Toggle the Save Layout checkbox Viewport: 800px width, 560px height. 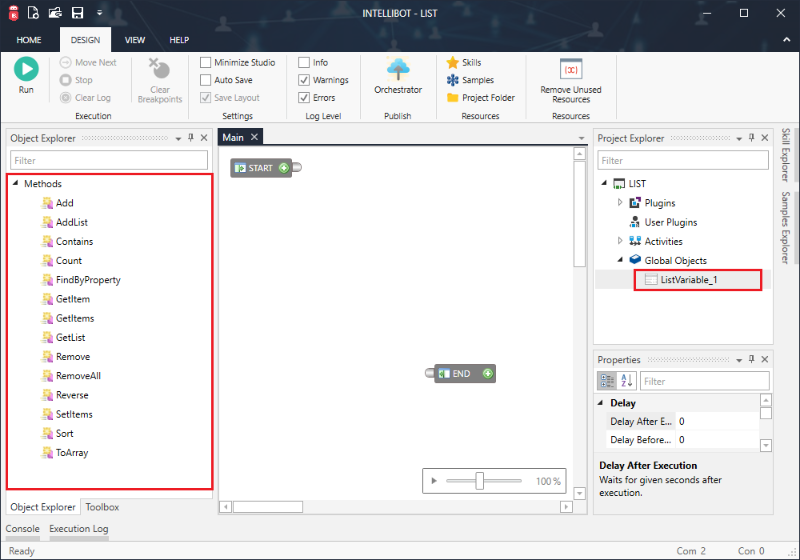(x=206, y=97)
